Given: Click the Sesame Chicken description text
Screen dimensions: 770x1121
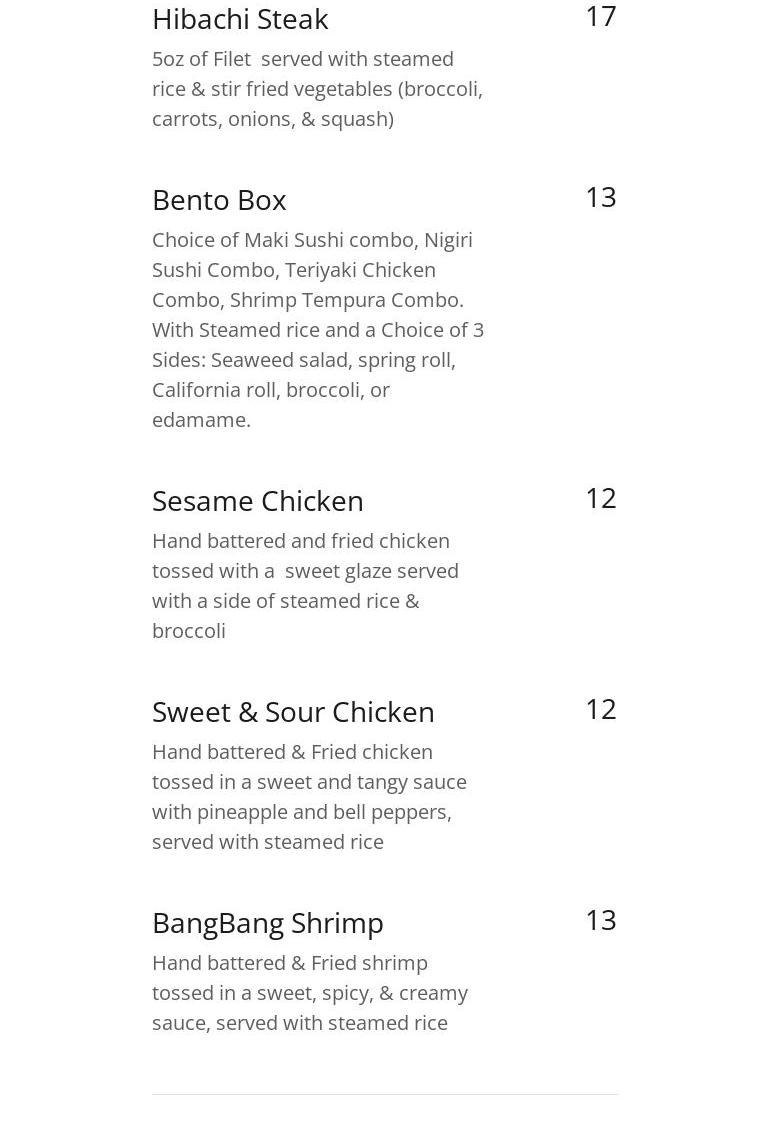Looking at the screenshot, I should (x=305, y=585).
